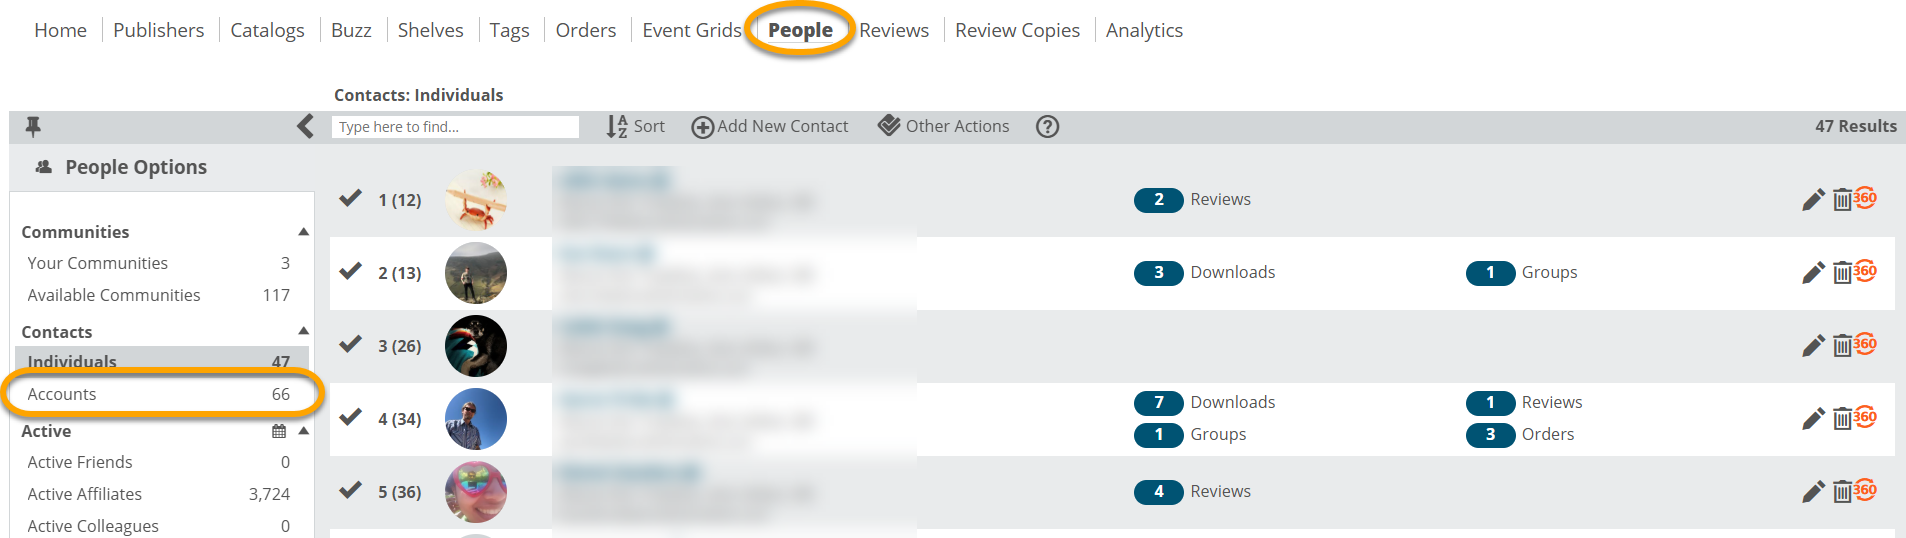This screenshot has height=538, width=1906.
Task: Click the calendar icon beside Active
Action: 279,431
